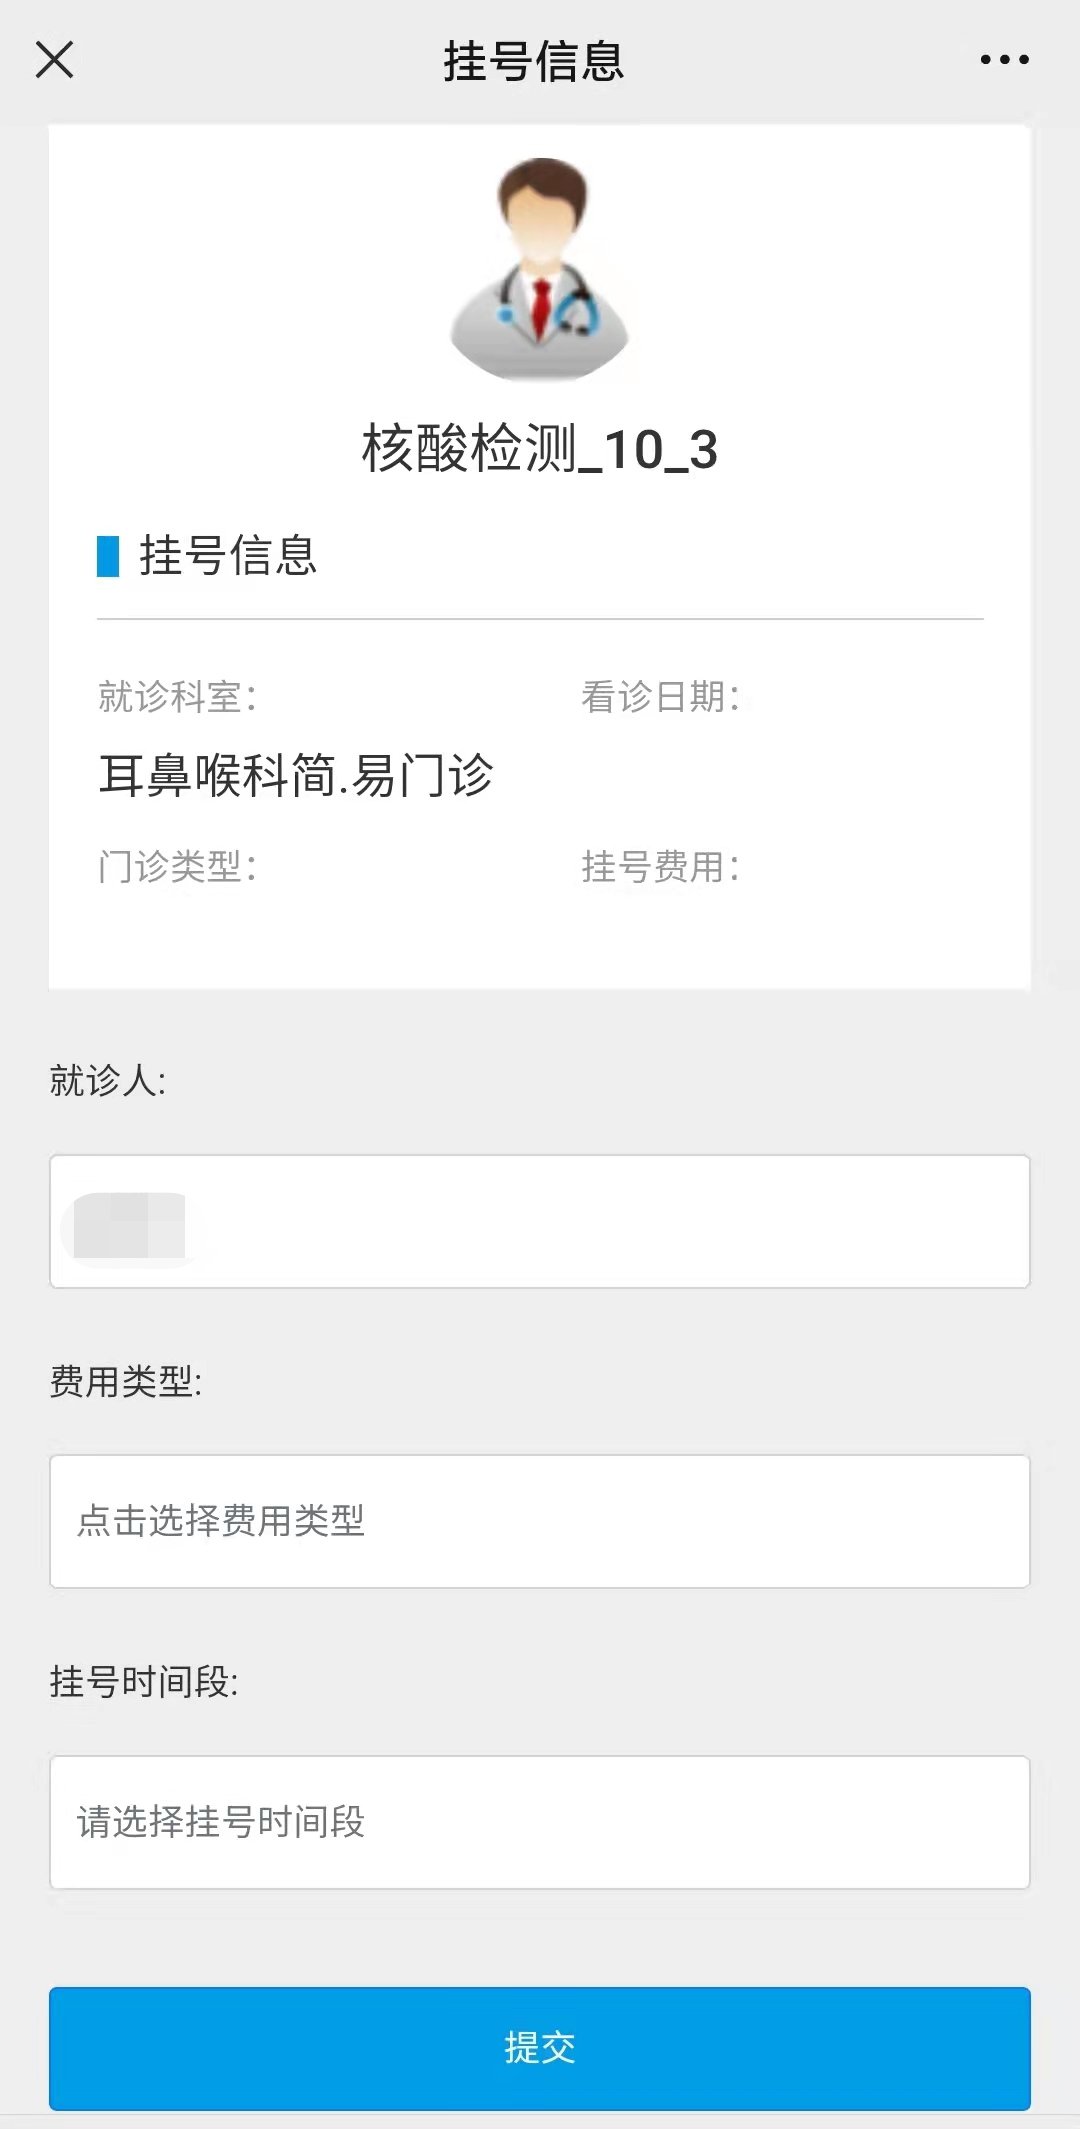
Task: Tap the 挂号时间段 field label
Action: point(144,1682)
